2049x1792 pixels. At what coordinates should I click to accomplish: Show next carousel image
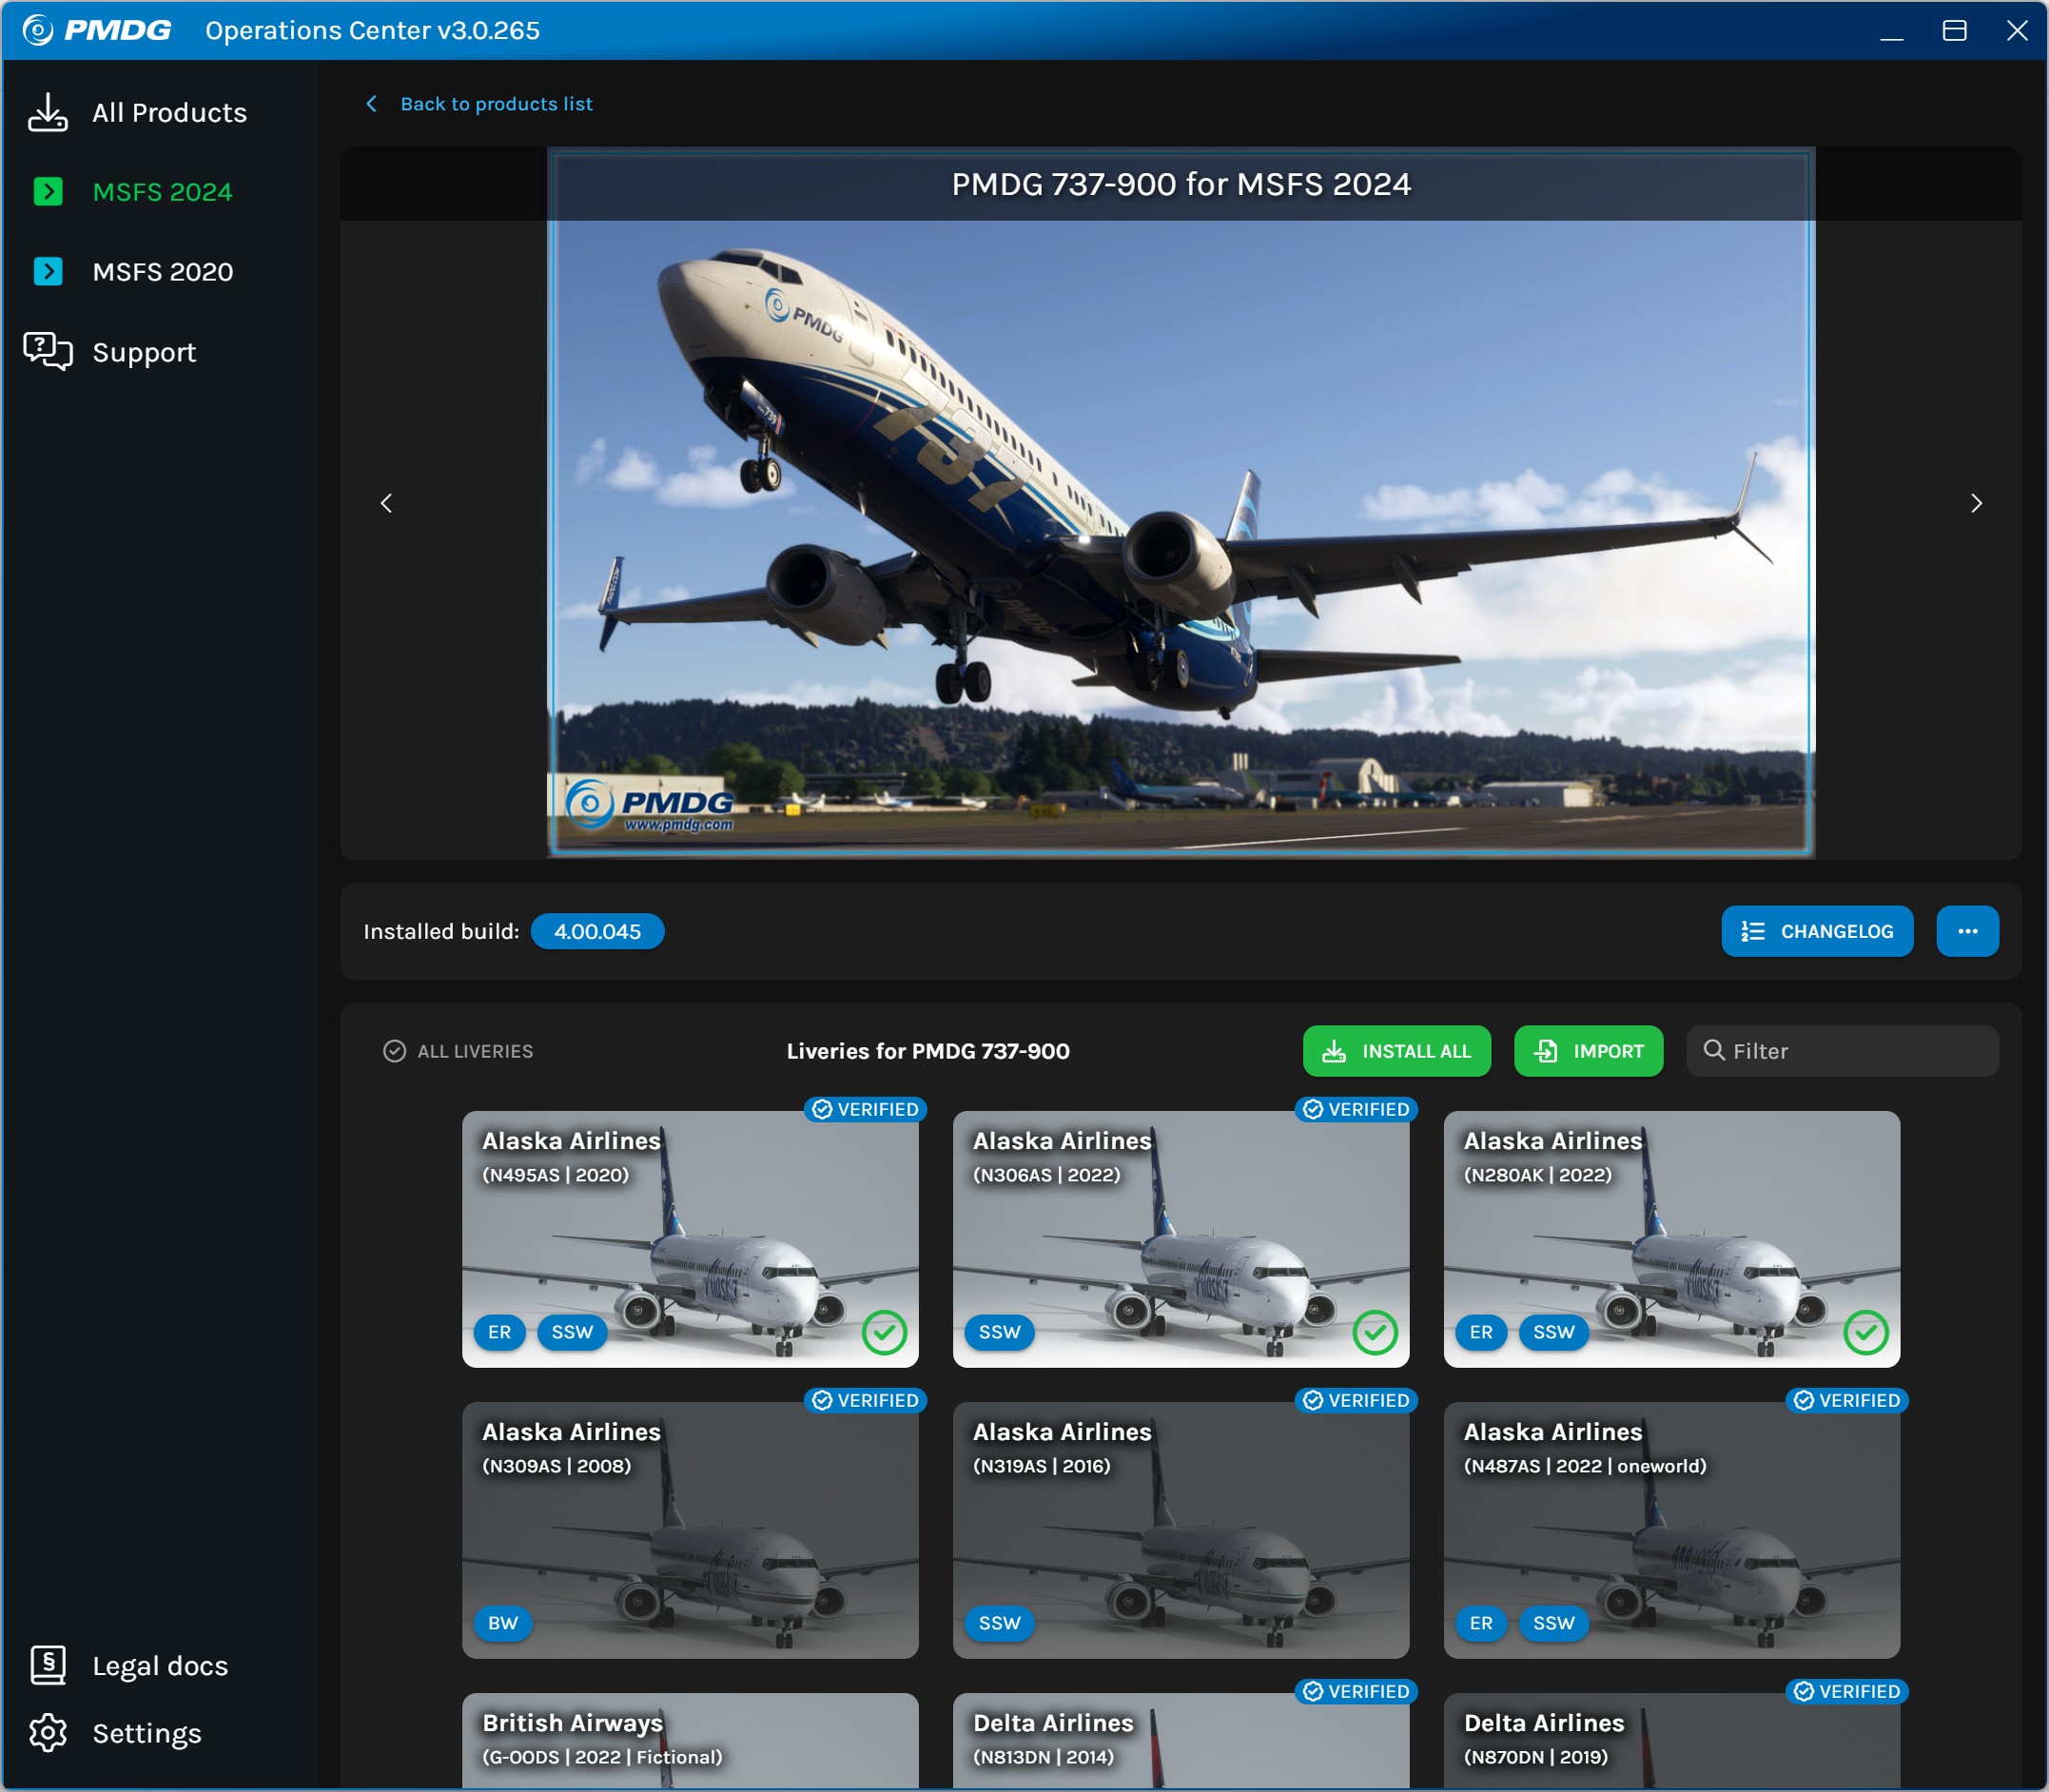(1976, 503)
